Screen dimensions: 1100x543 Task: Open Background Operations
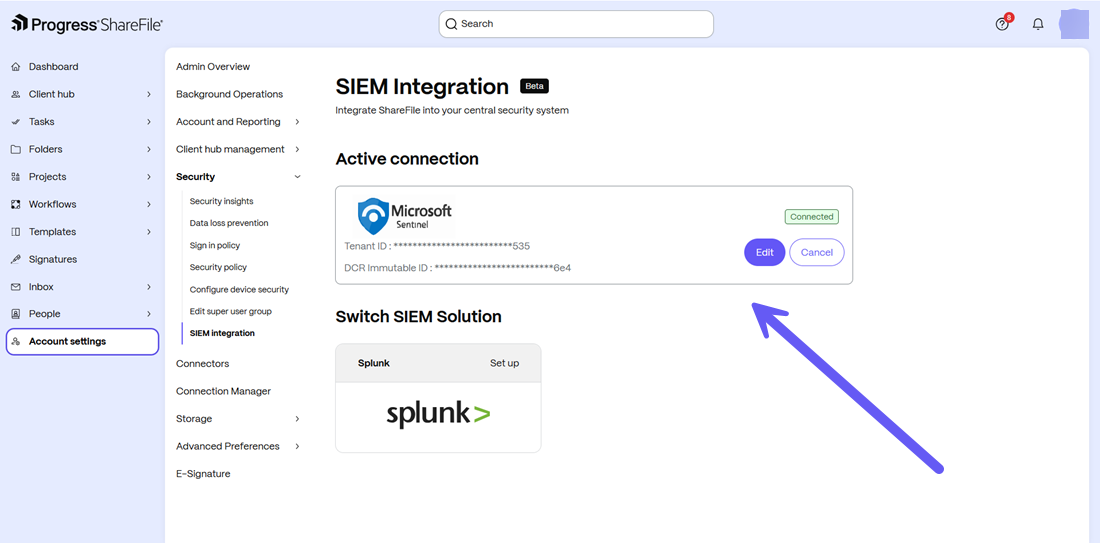click(x=229, y=94)
